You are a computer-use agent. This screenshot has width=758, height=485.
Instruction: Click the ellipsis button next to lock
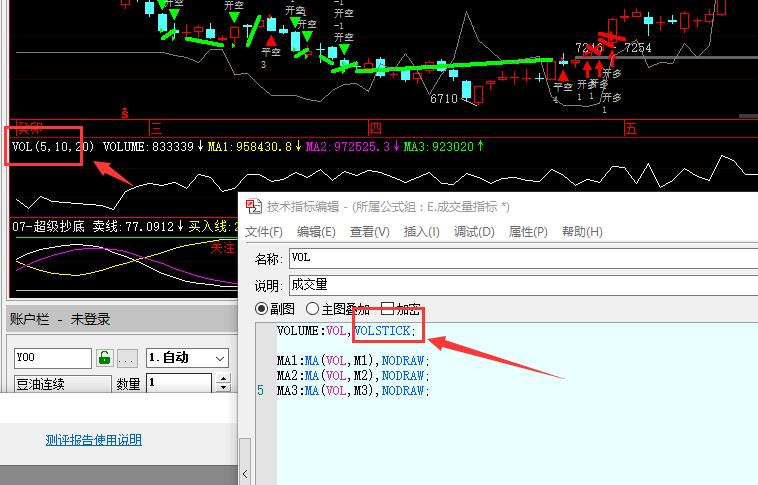126,358
